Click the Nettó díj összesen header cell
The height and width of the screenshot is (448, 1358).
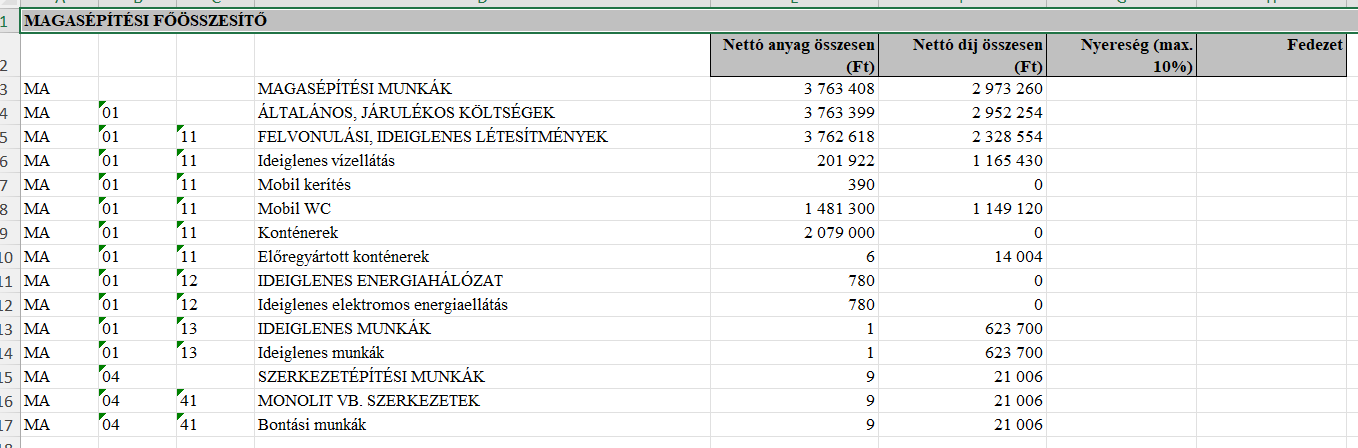(962, 56)
